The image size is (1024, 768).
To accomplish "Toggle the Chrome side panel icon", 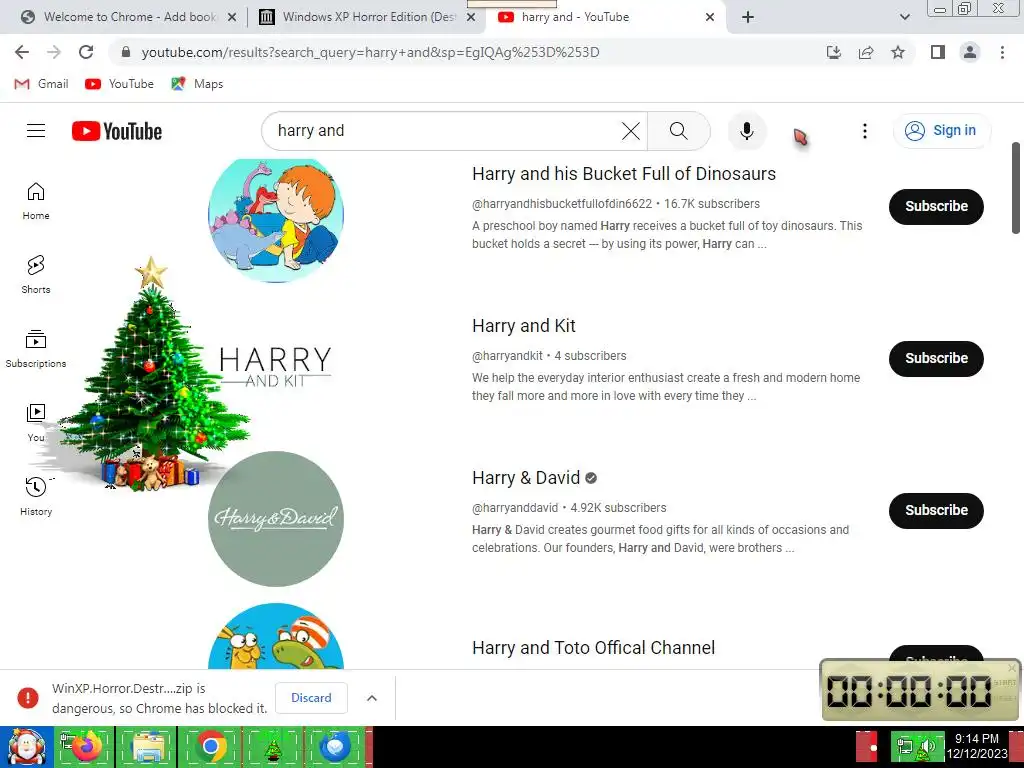I will [x=938, y=52].
